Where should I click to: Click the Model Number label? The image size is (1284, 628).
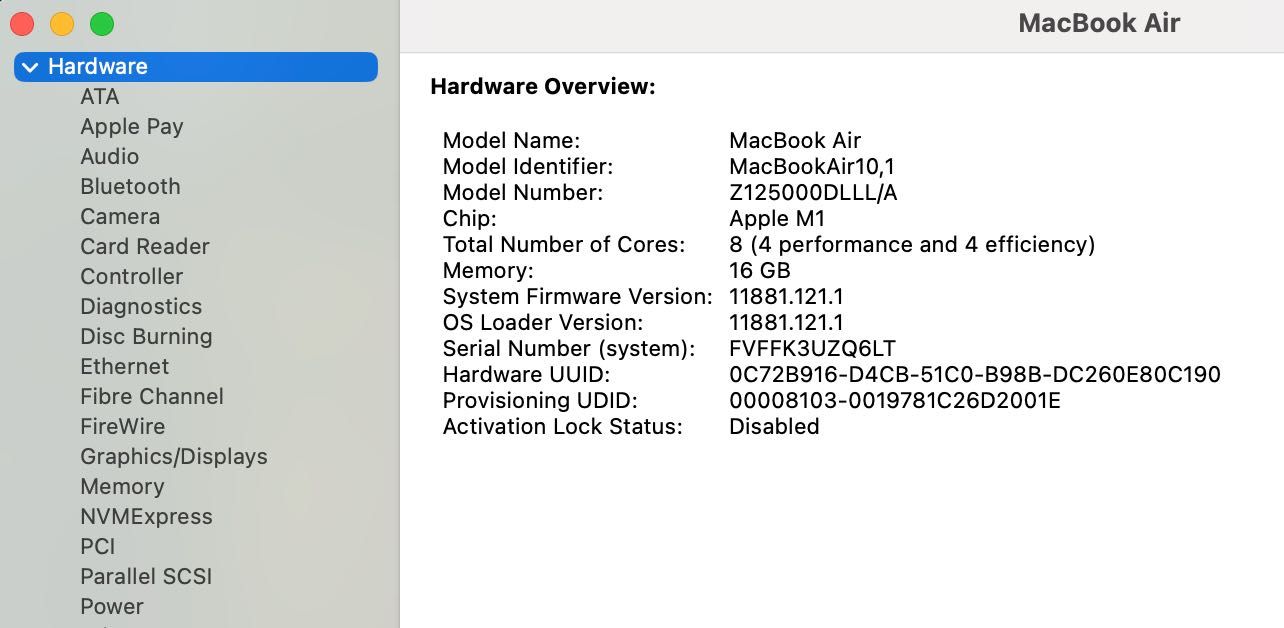(x=523, y=193)
